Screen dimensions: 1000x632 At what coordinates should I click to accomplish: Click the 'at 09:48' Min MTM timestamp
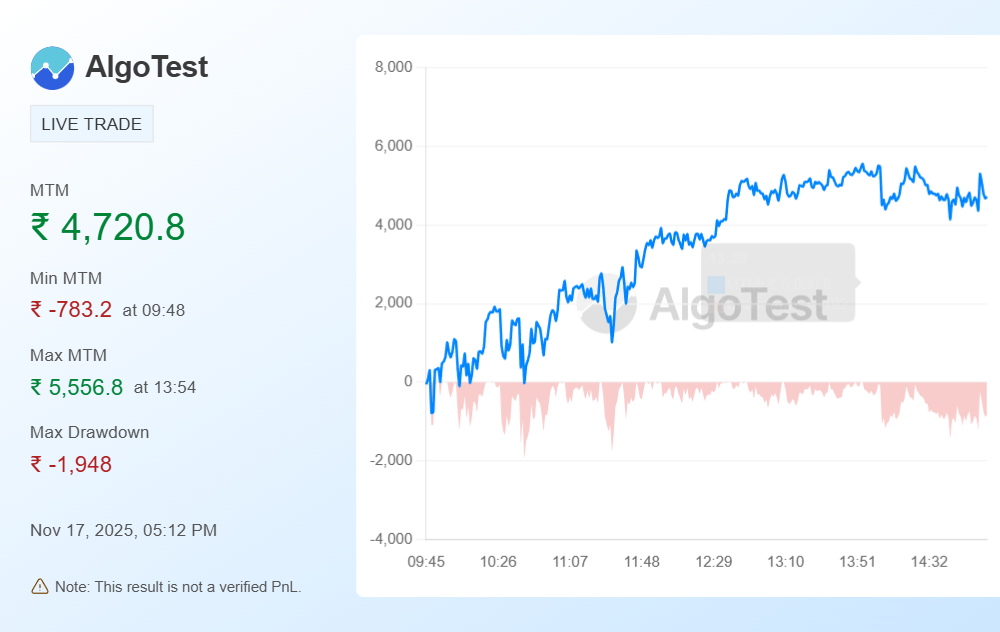tap(153, 310)
